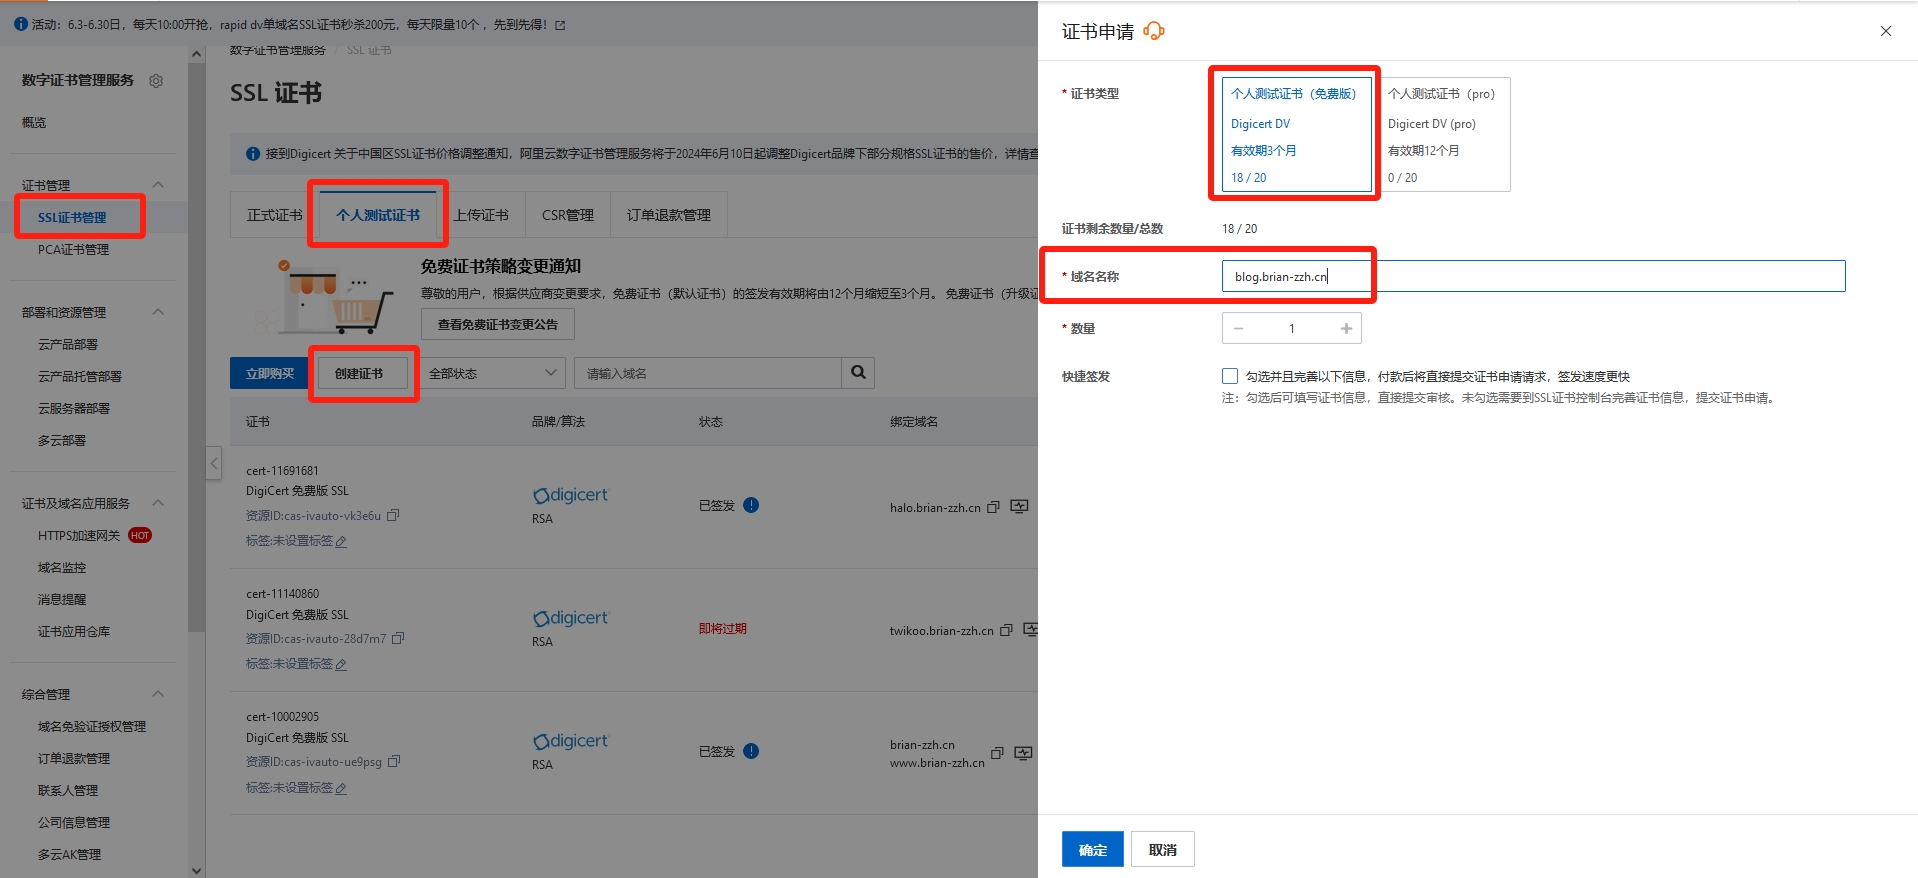
Task: Enable 快捷签发 checkbox
Action: pos(1230,376)
